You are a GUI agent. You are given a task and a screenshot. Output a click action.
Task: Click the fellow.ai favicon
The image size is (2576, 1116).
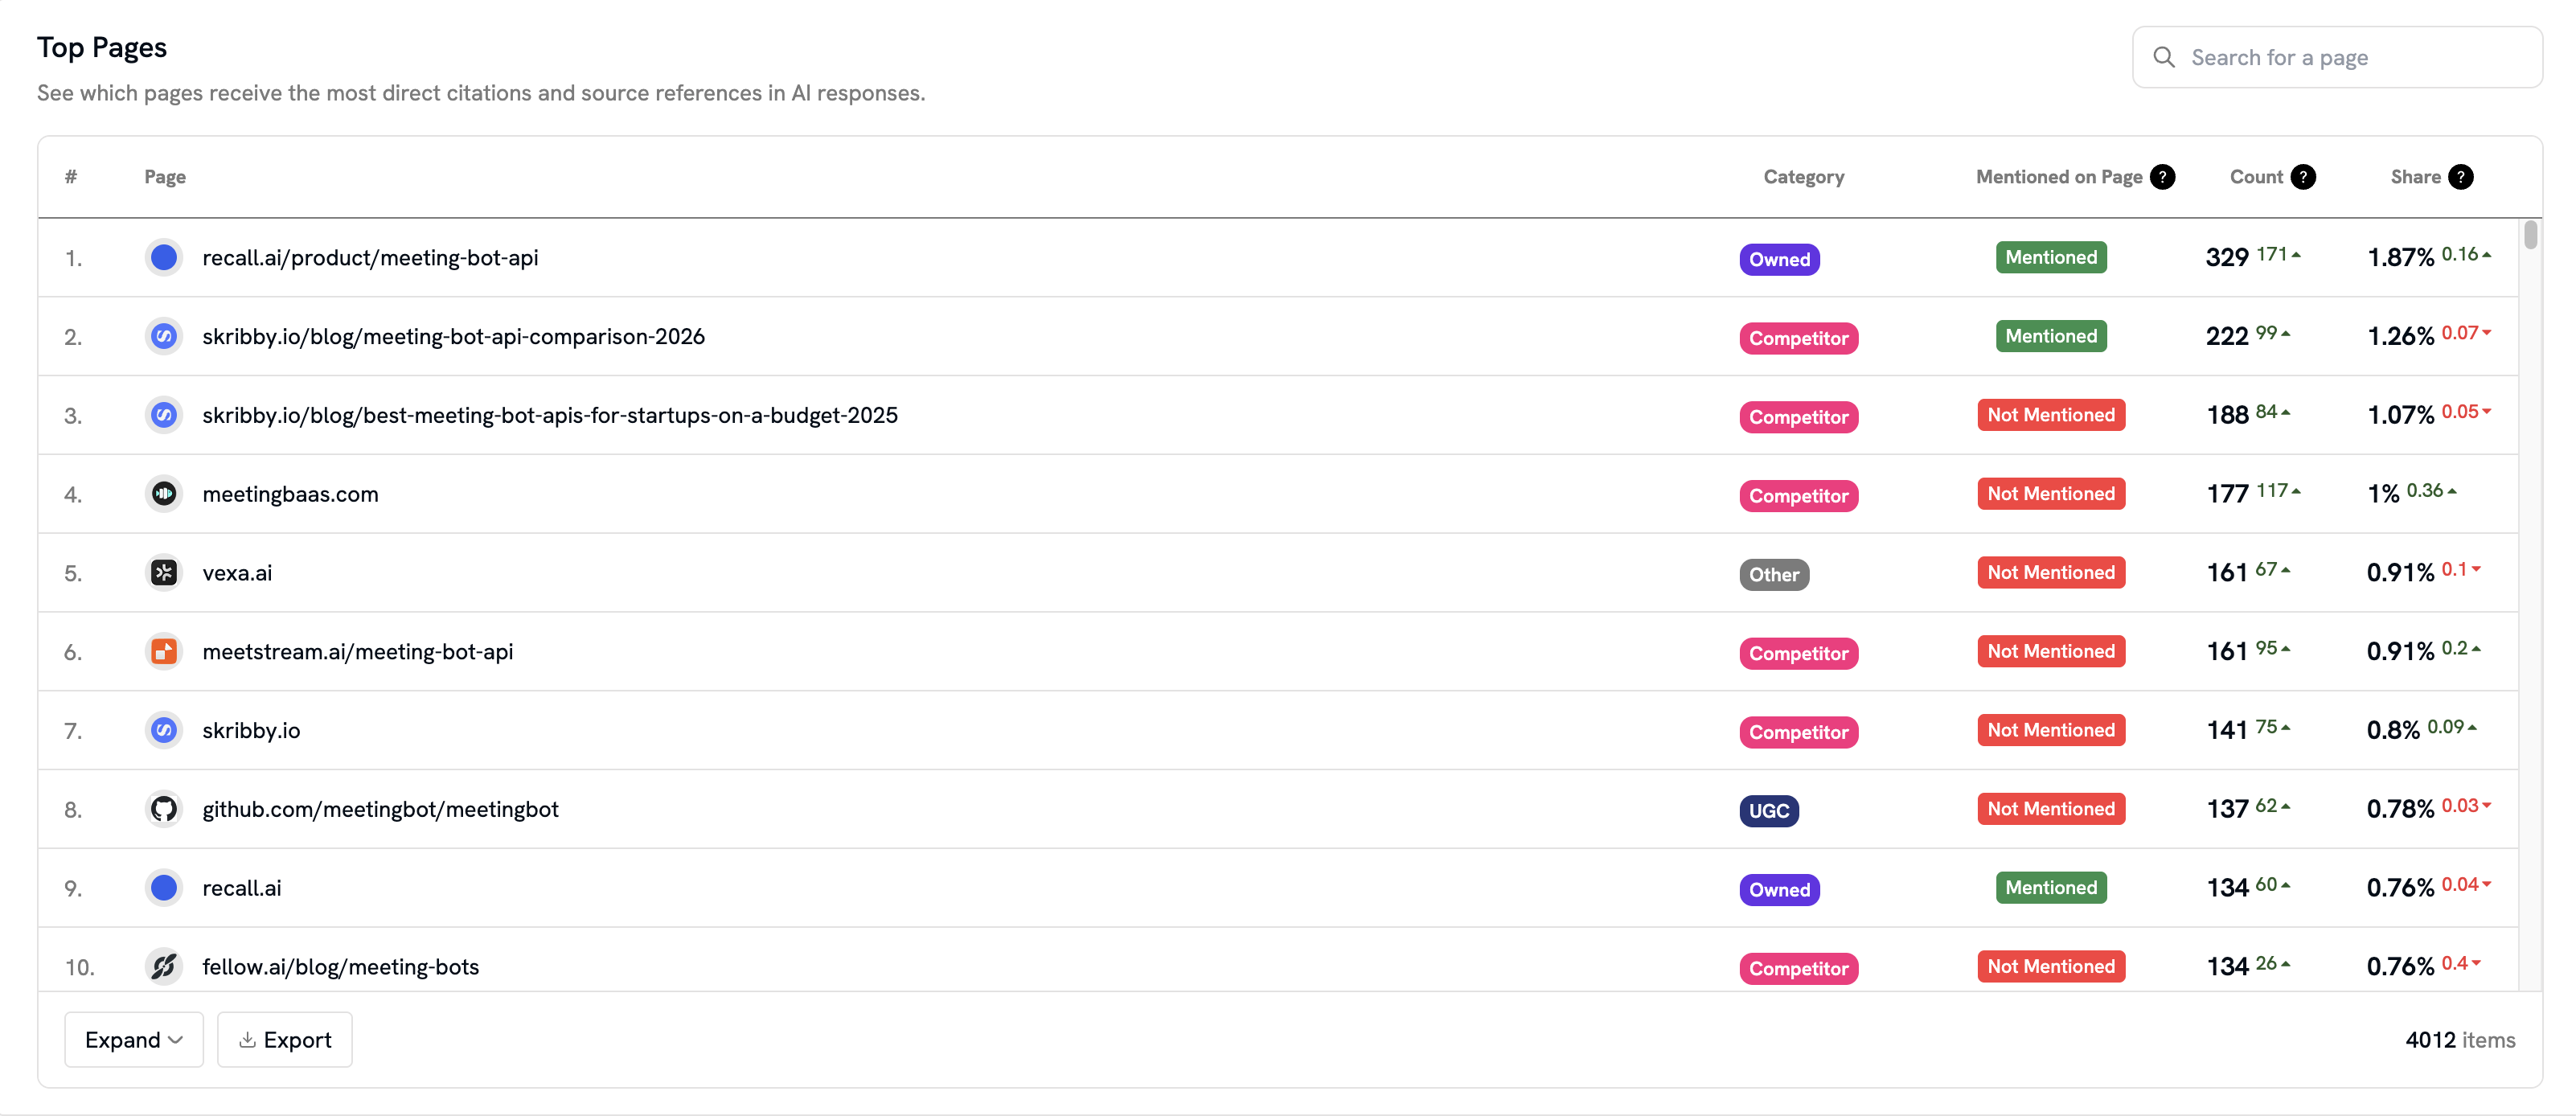pos(164,967)
